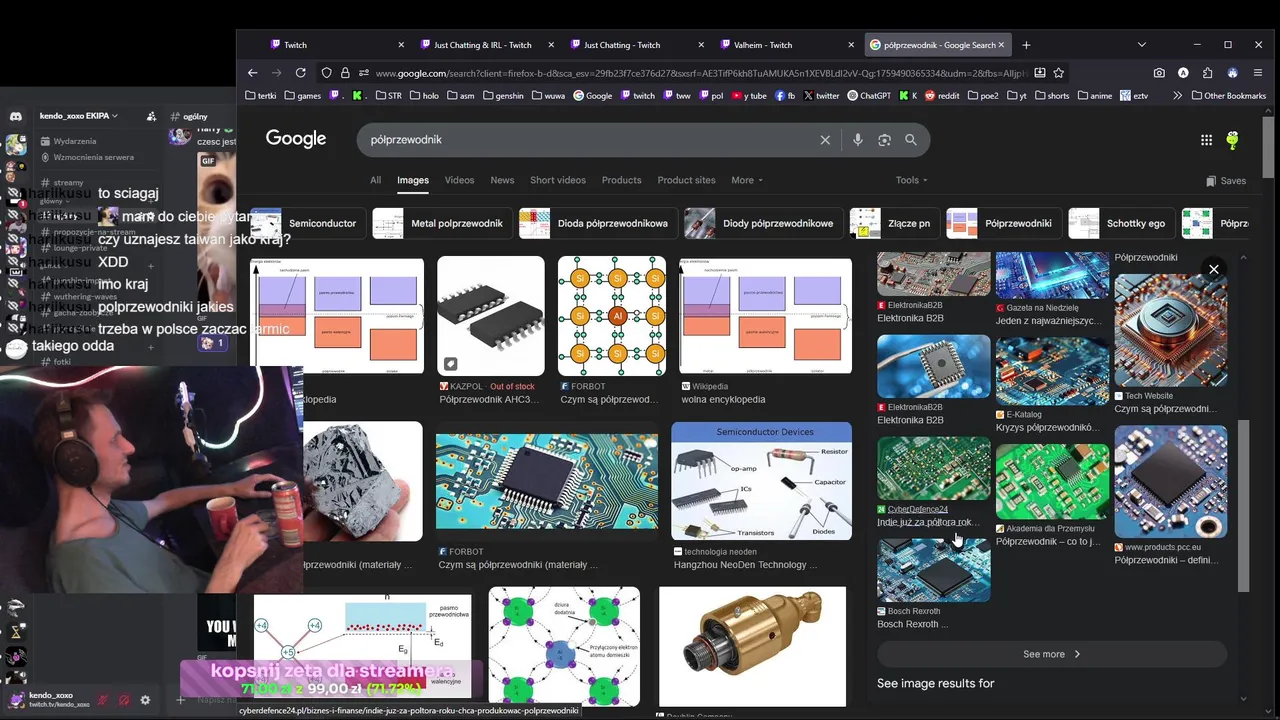The width and height of the screenshot is (1280, 720).
Task: Open Wydarzenia in the Discord sidebar
Action: (75, 141)
